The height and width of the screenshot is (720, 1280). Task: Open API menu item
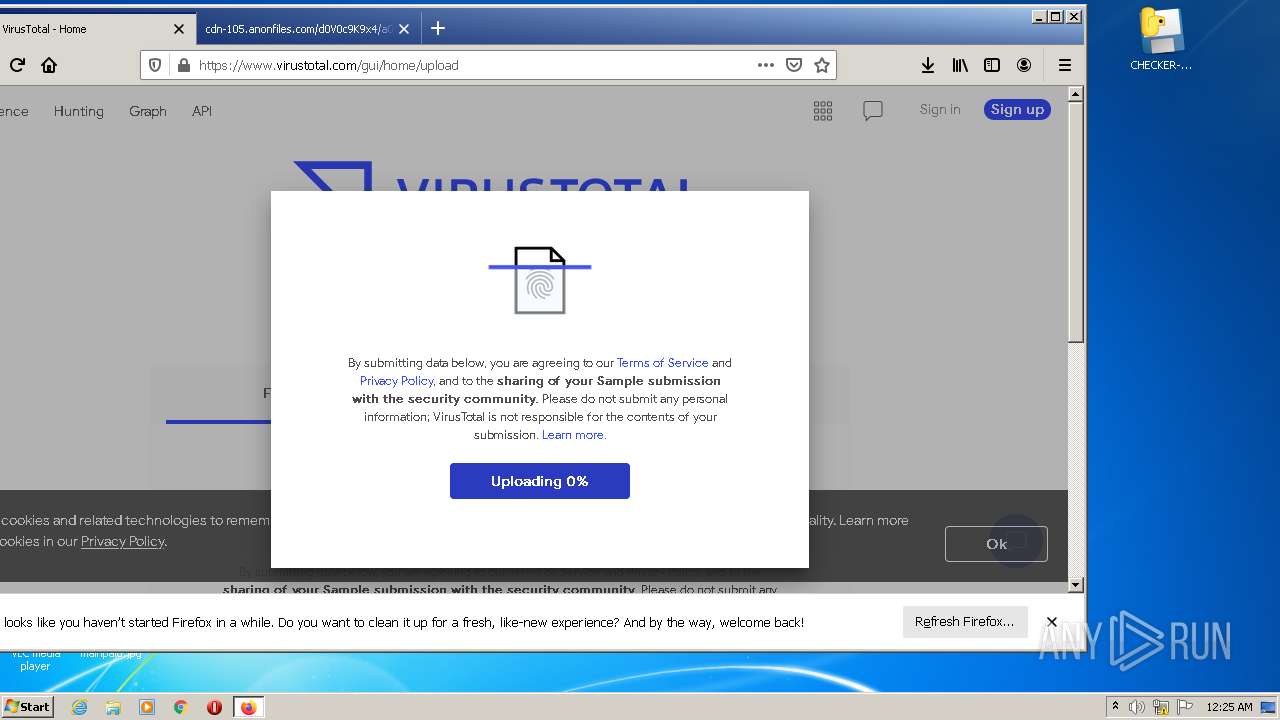point(202,111)
